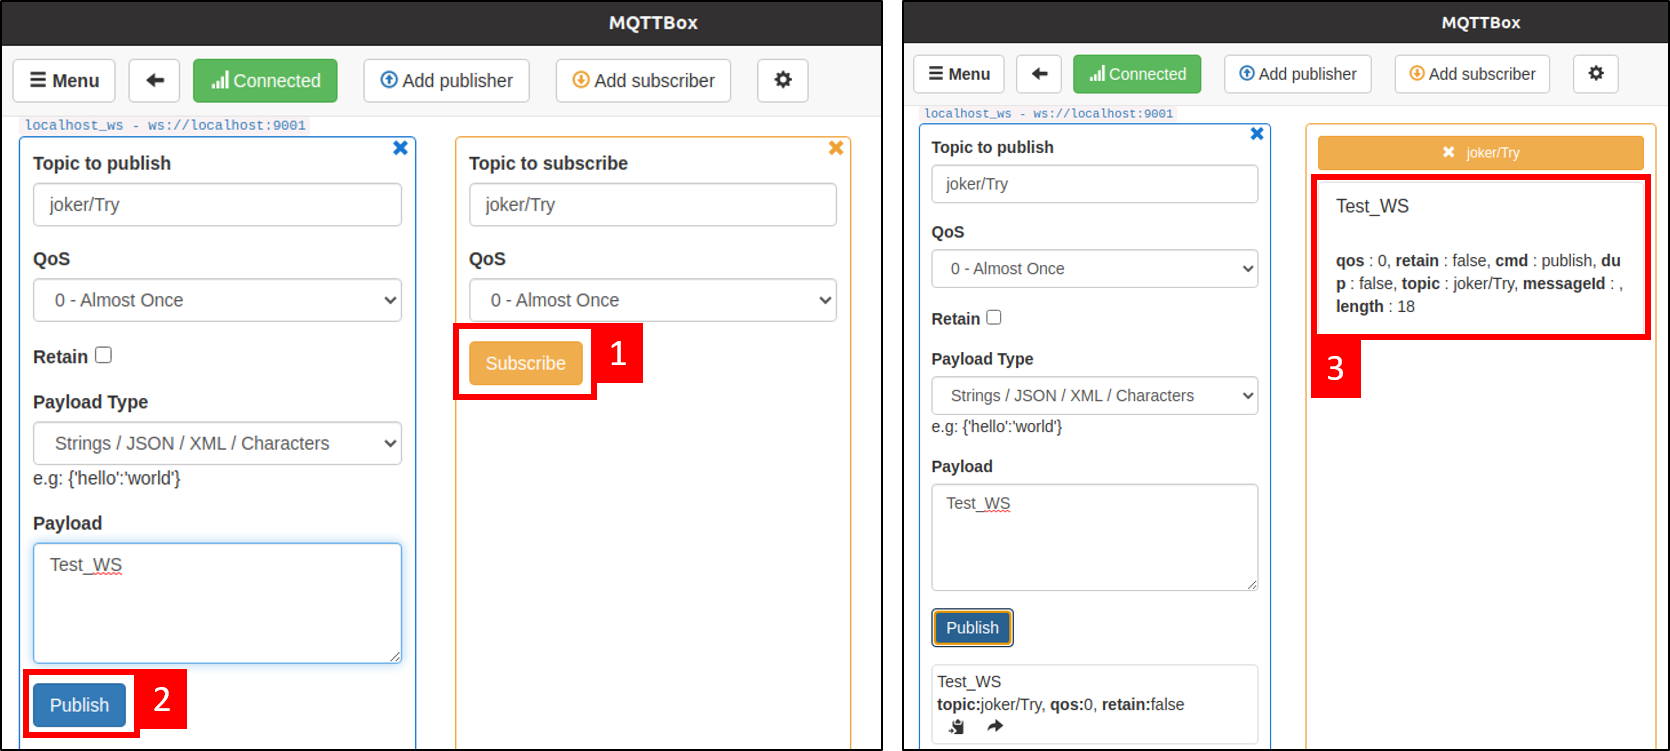This screenshot has width=1670, height=751.
Task: Click the copy-payload icon under the published Test_WS message
Action: [x=957, y=727]
